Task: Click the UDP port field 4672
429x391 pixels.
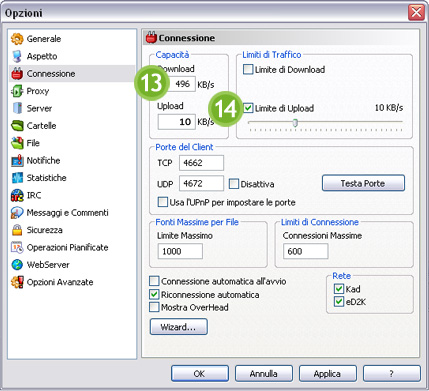Action: [x=201, y=183]
